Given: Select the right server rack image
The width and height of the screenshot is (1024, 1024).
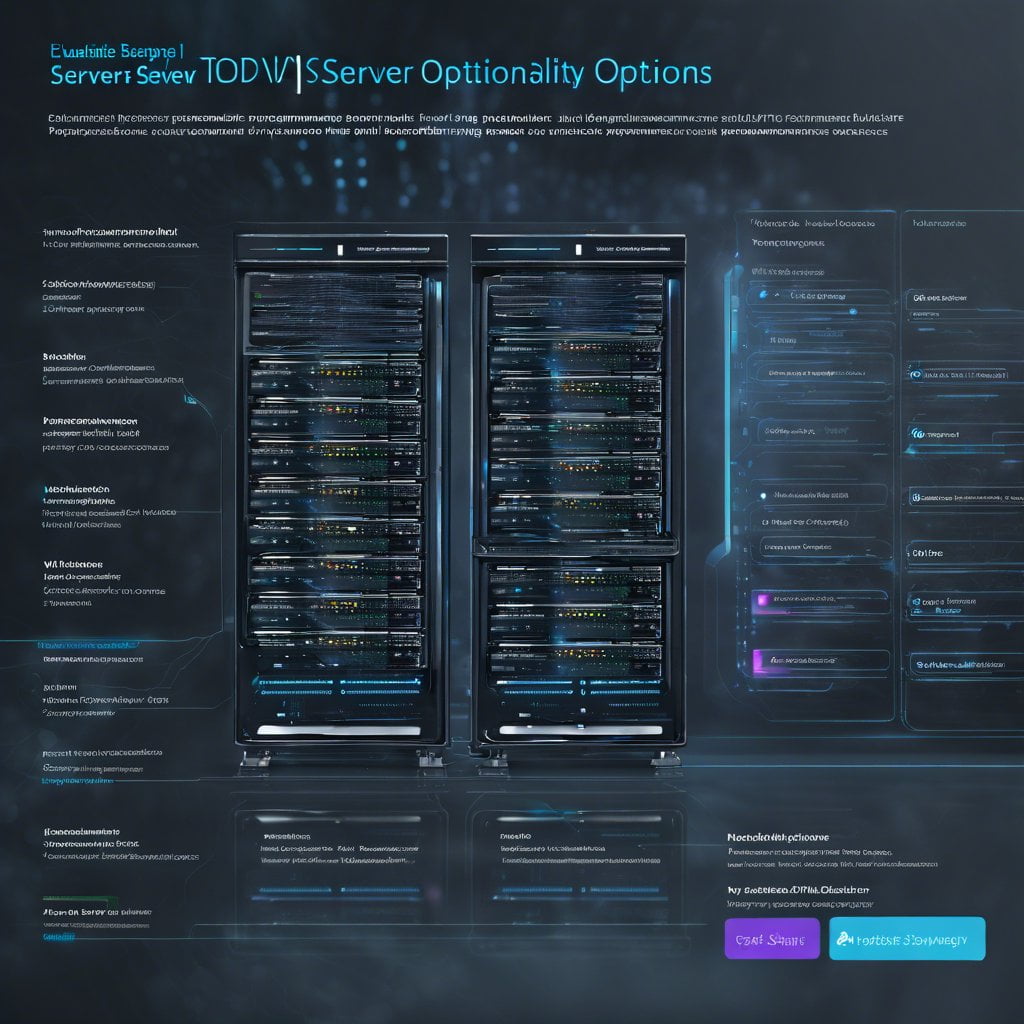Looking at the screenshot, I should click(577, 490).
